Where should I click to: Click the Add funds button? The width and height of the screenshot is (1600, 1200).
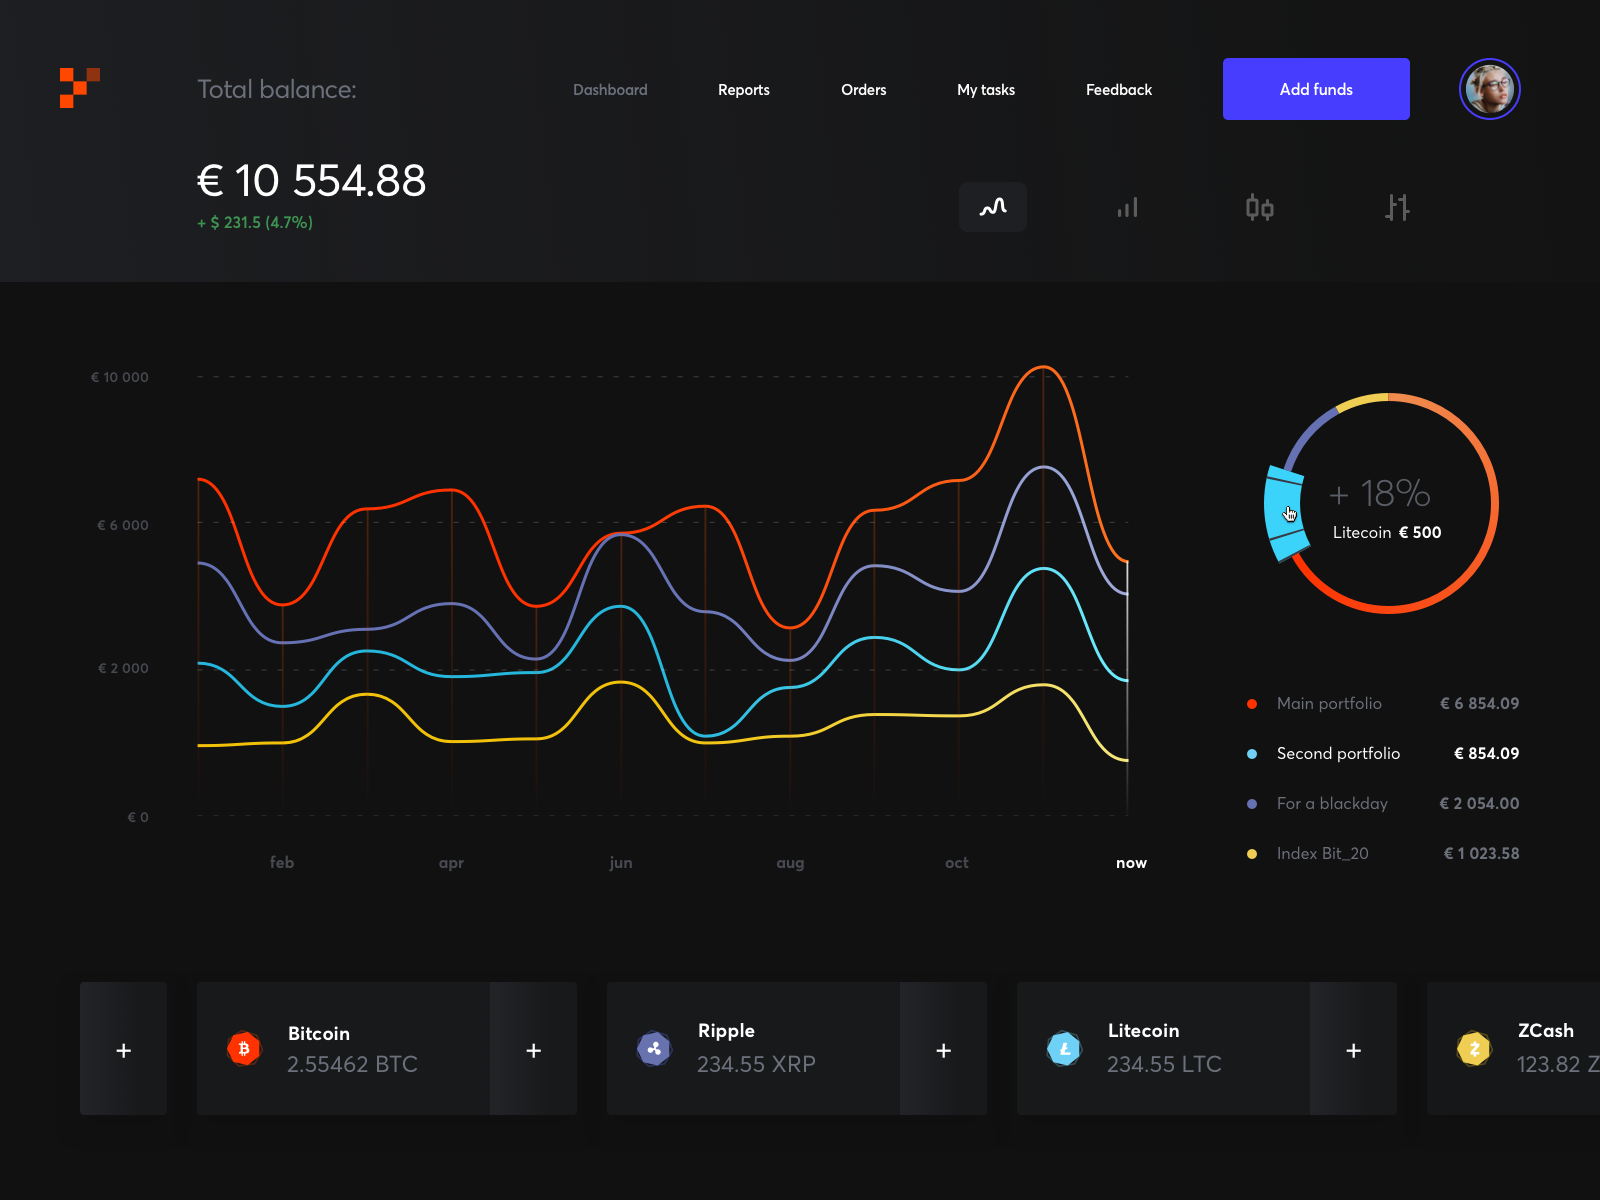[1315, 89]
